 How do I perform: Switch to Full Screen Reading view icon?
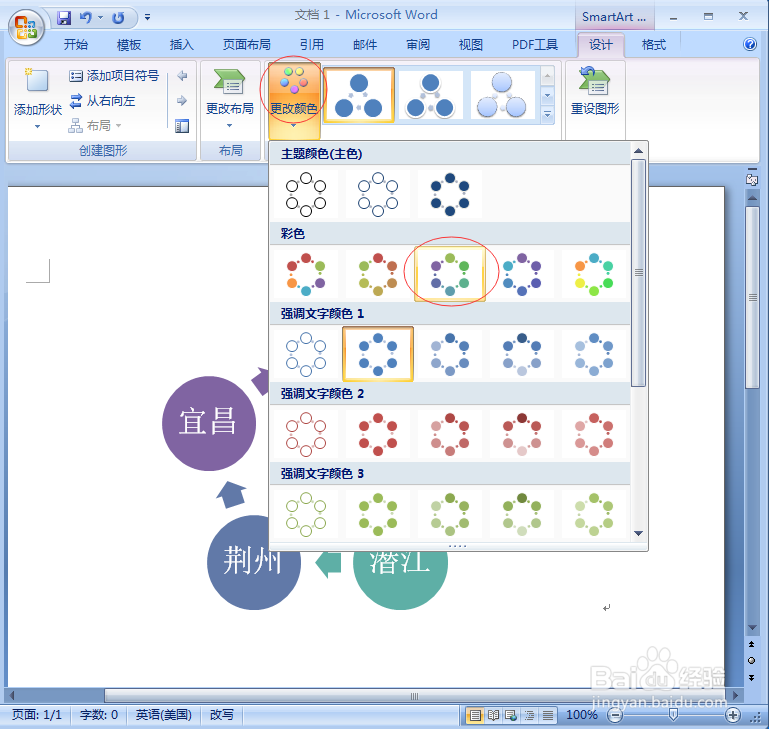pyautogui.click(x=493, y=715)
